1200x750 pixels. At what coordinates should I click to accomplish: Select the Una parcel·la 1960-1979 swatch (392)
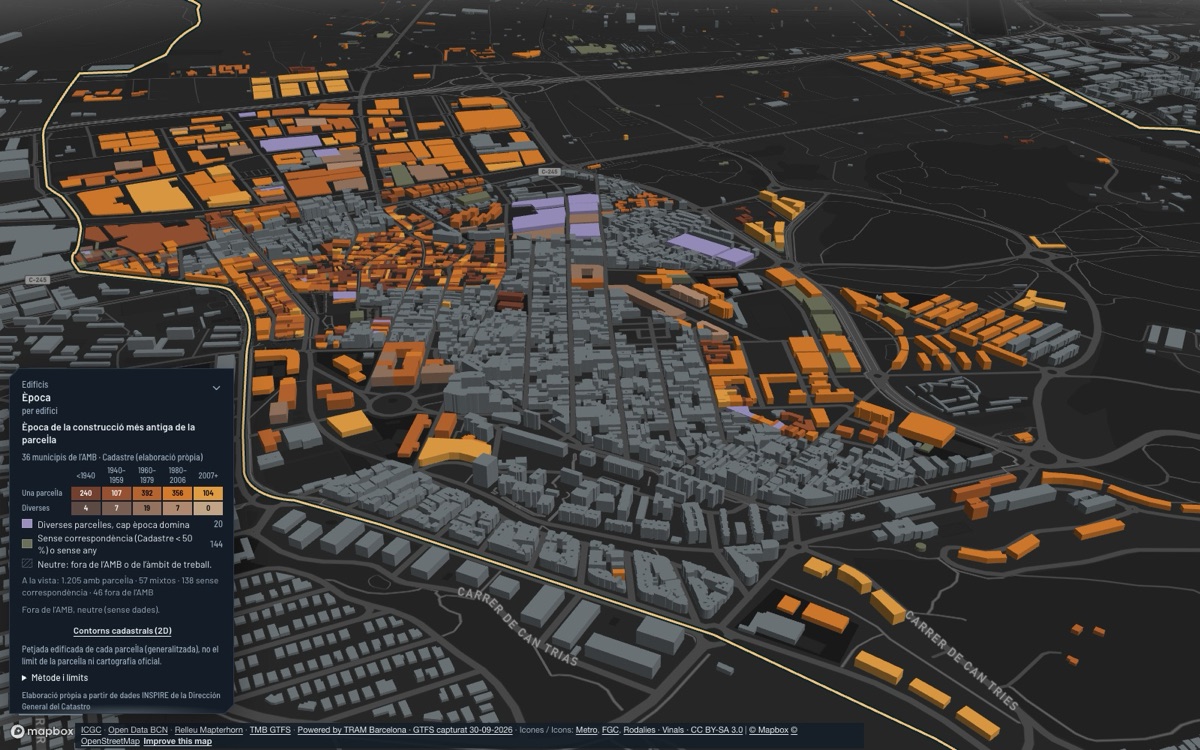[146, 493]
